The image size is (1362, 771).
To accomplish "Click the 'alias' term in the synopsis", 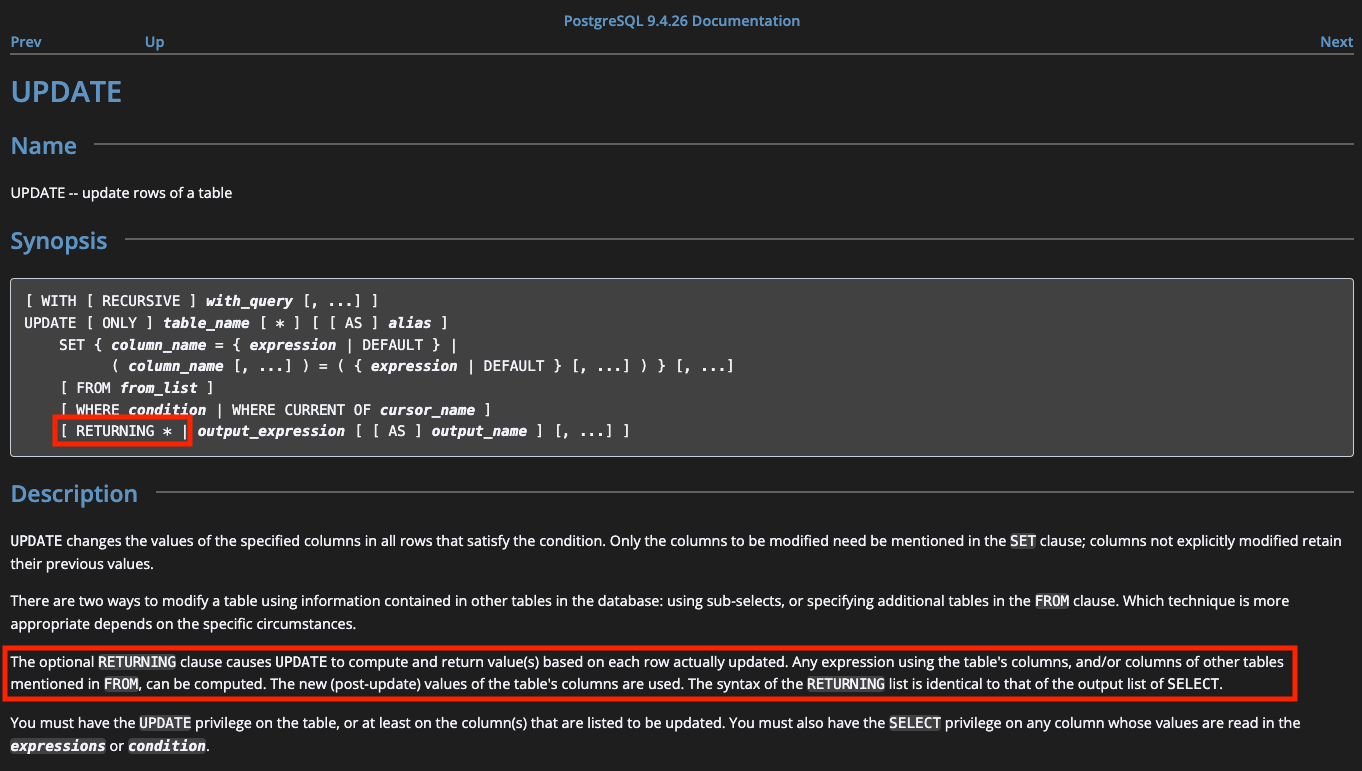I will 410,323.
